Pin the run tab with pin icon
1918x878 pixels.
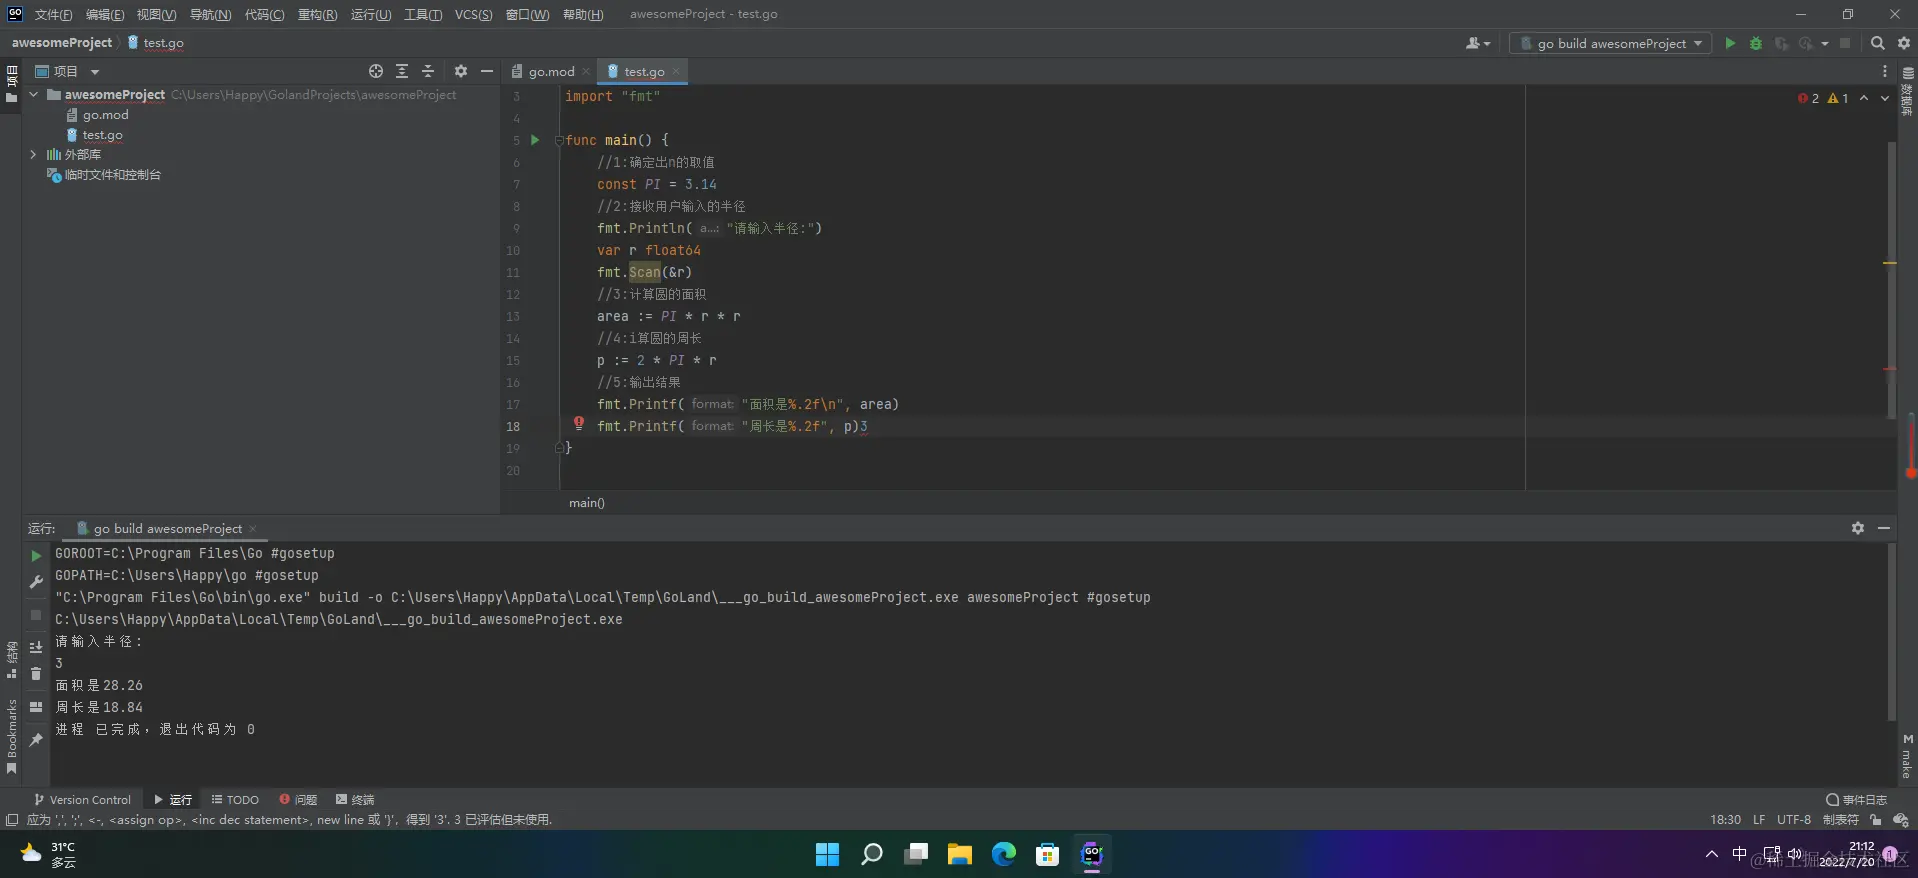tap(36, 740)
